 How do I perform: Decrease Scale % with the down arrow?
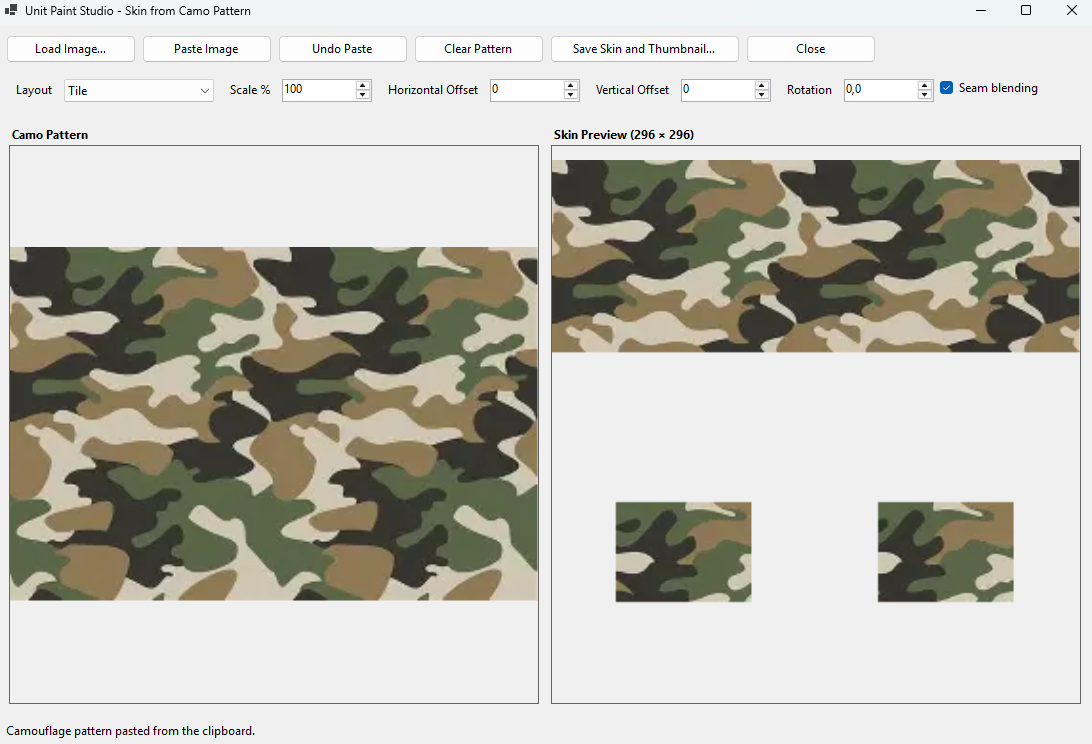tap(363, 95)
